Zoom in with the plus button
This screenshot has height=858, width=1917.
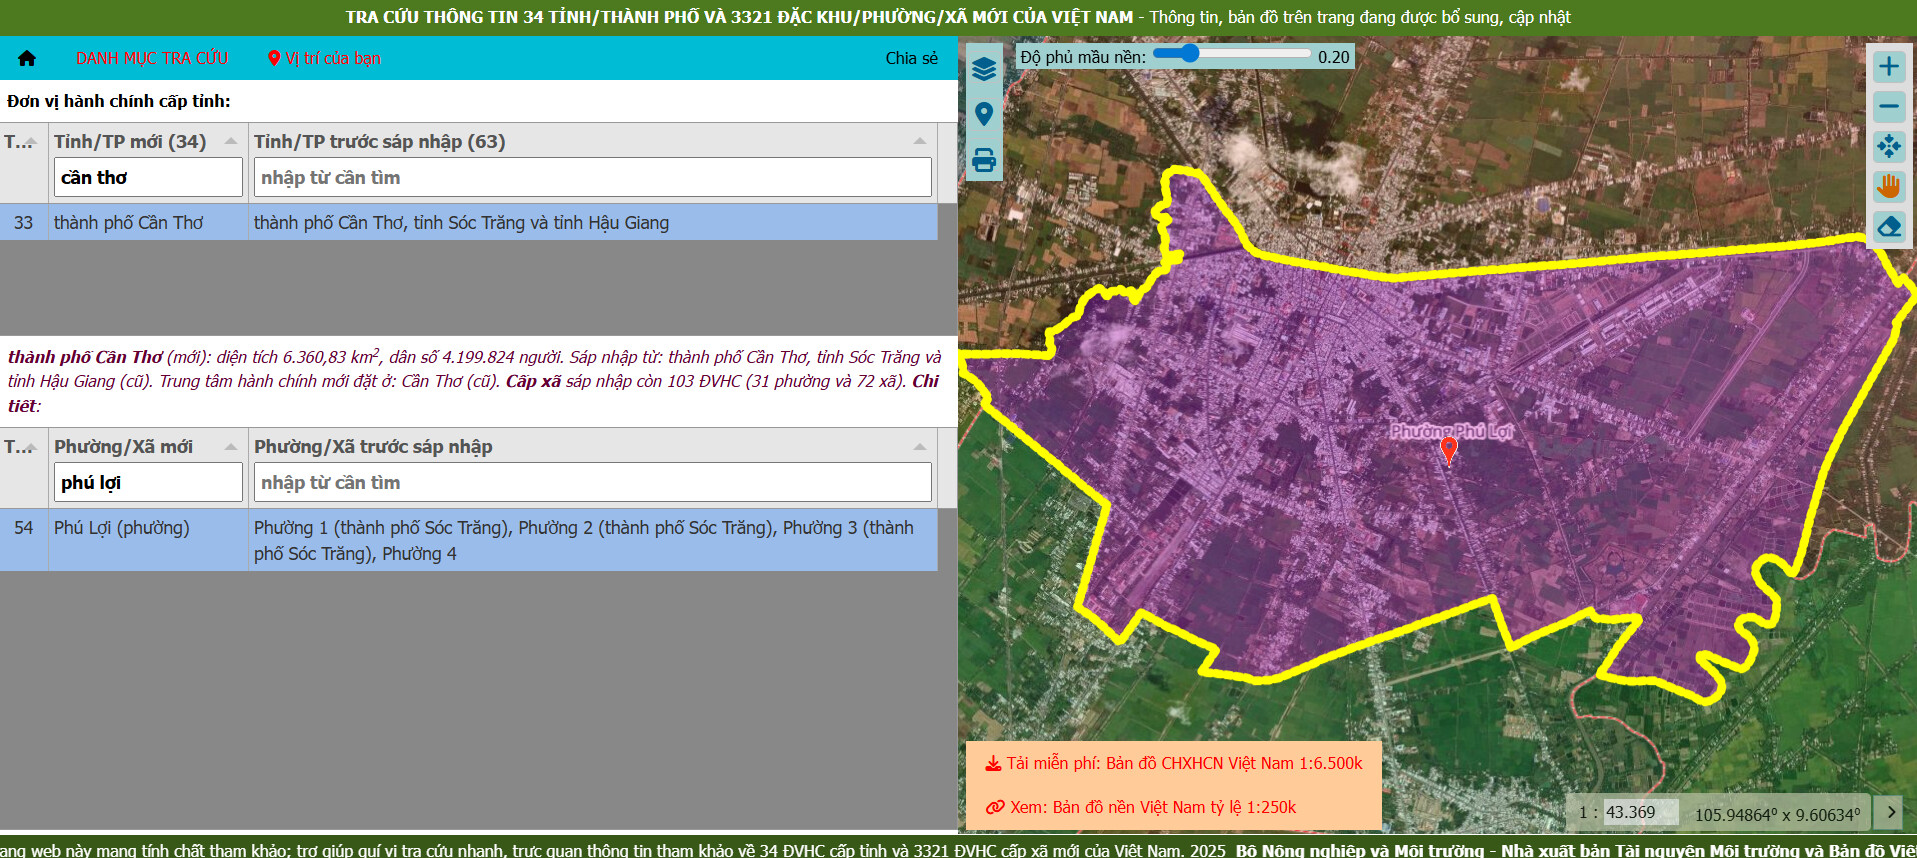pyautogui.click(x=1888, y=67)
